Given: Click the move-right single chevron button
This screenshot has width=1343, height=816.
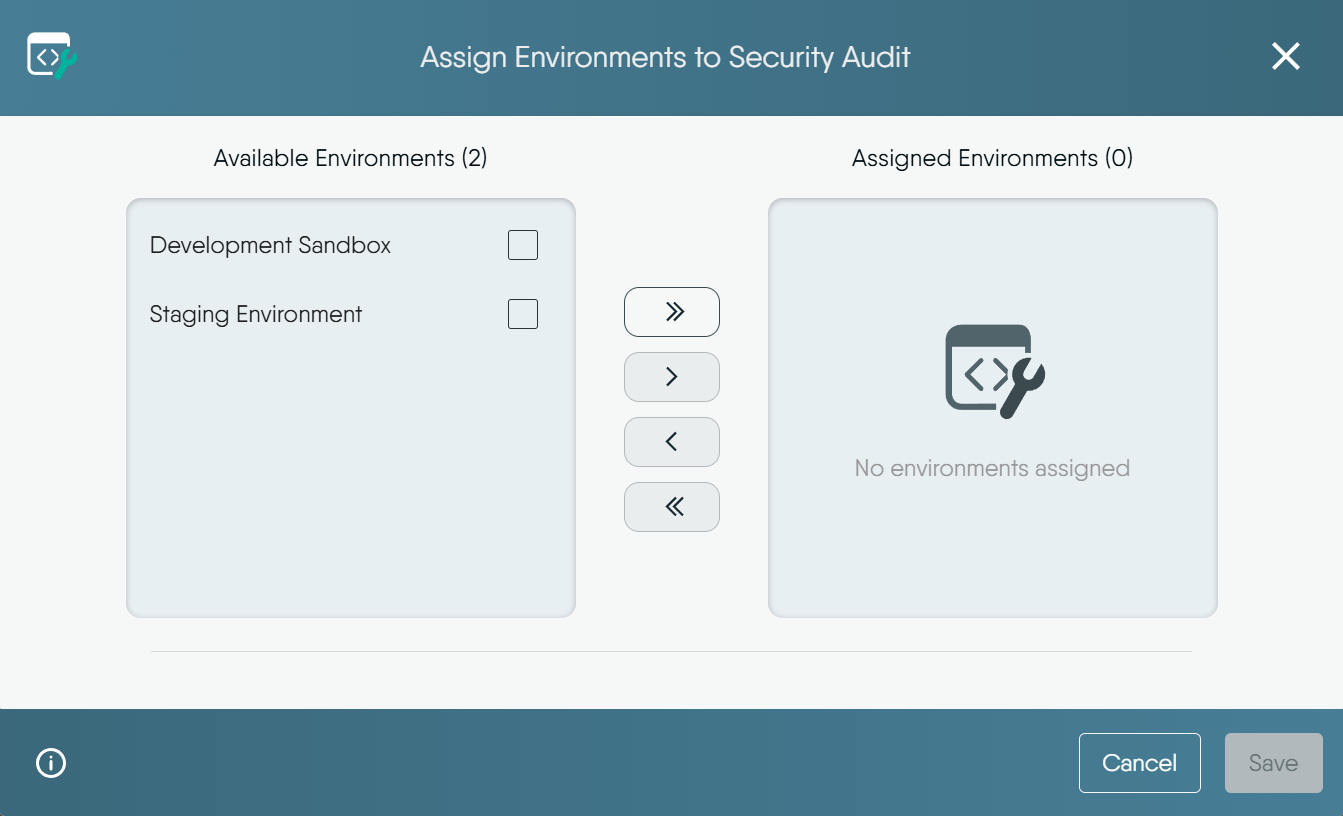Looking at the screenshot, I should (671, 376).
